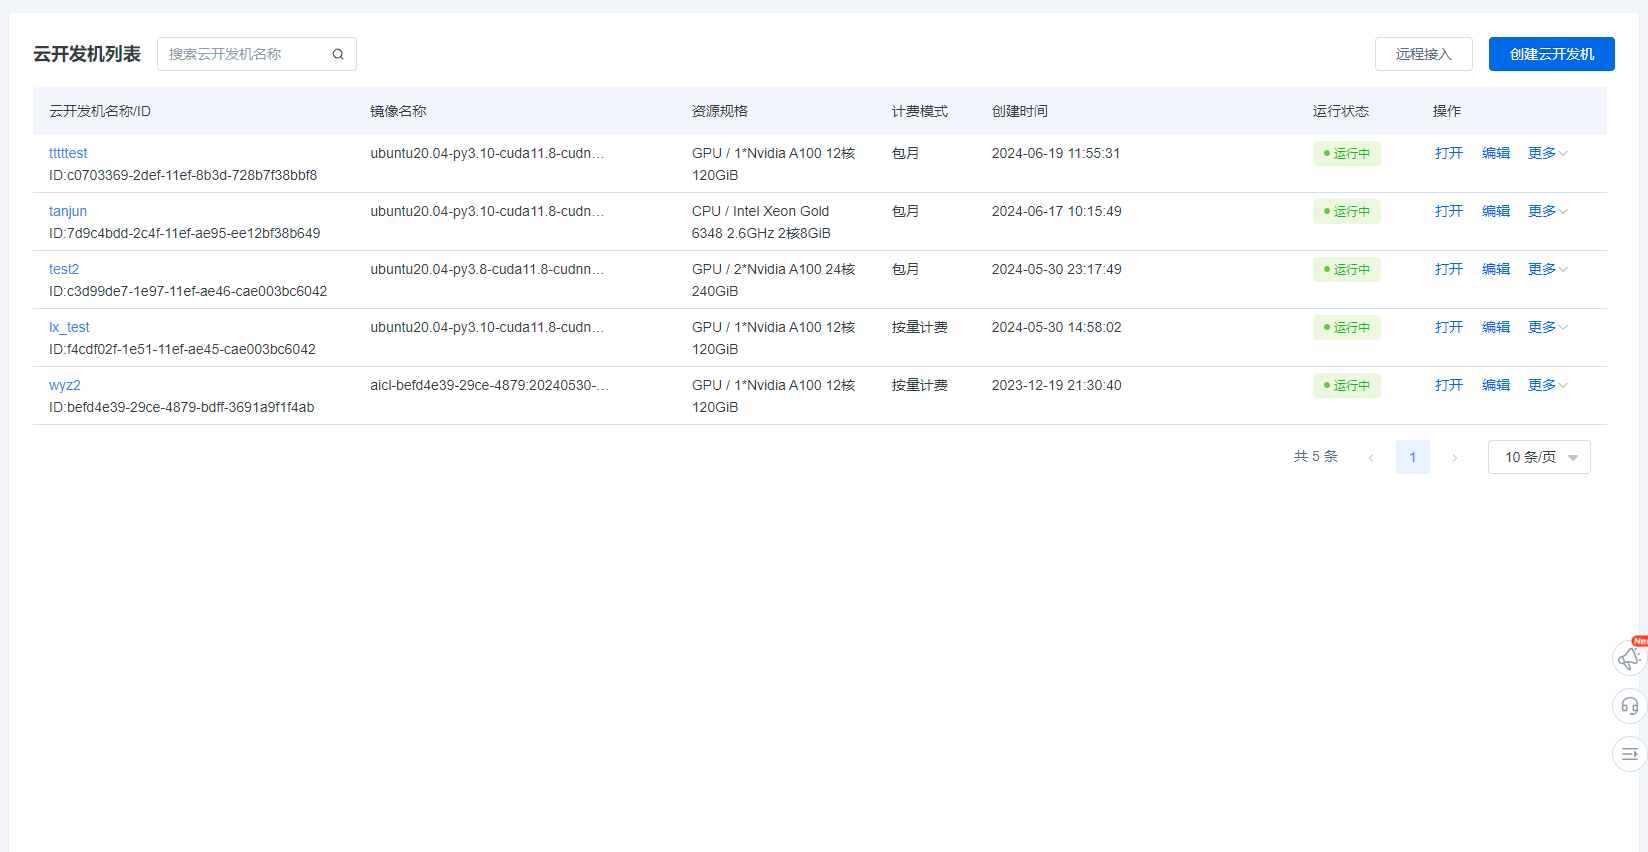The width and height of the screenshot is (1648, 852).
Task: Click the 计费模式 column header
Action: point(920,111)
